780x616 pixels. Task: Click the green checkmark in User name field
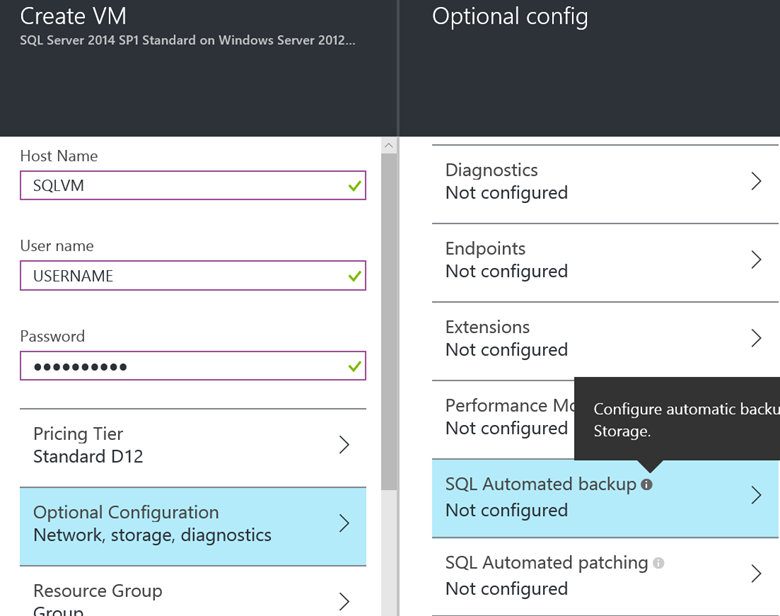coord(355,276)
